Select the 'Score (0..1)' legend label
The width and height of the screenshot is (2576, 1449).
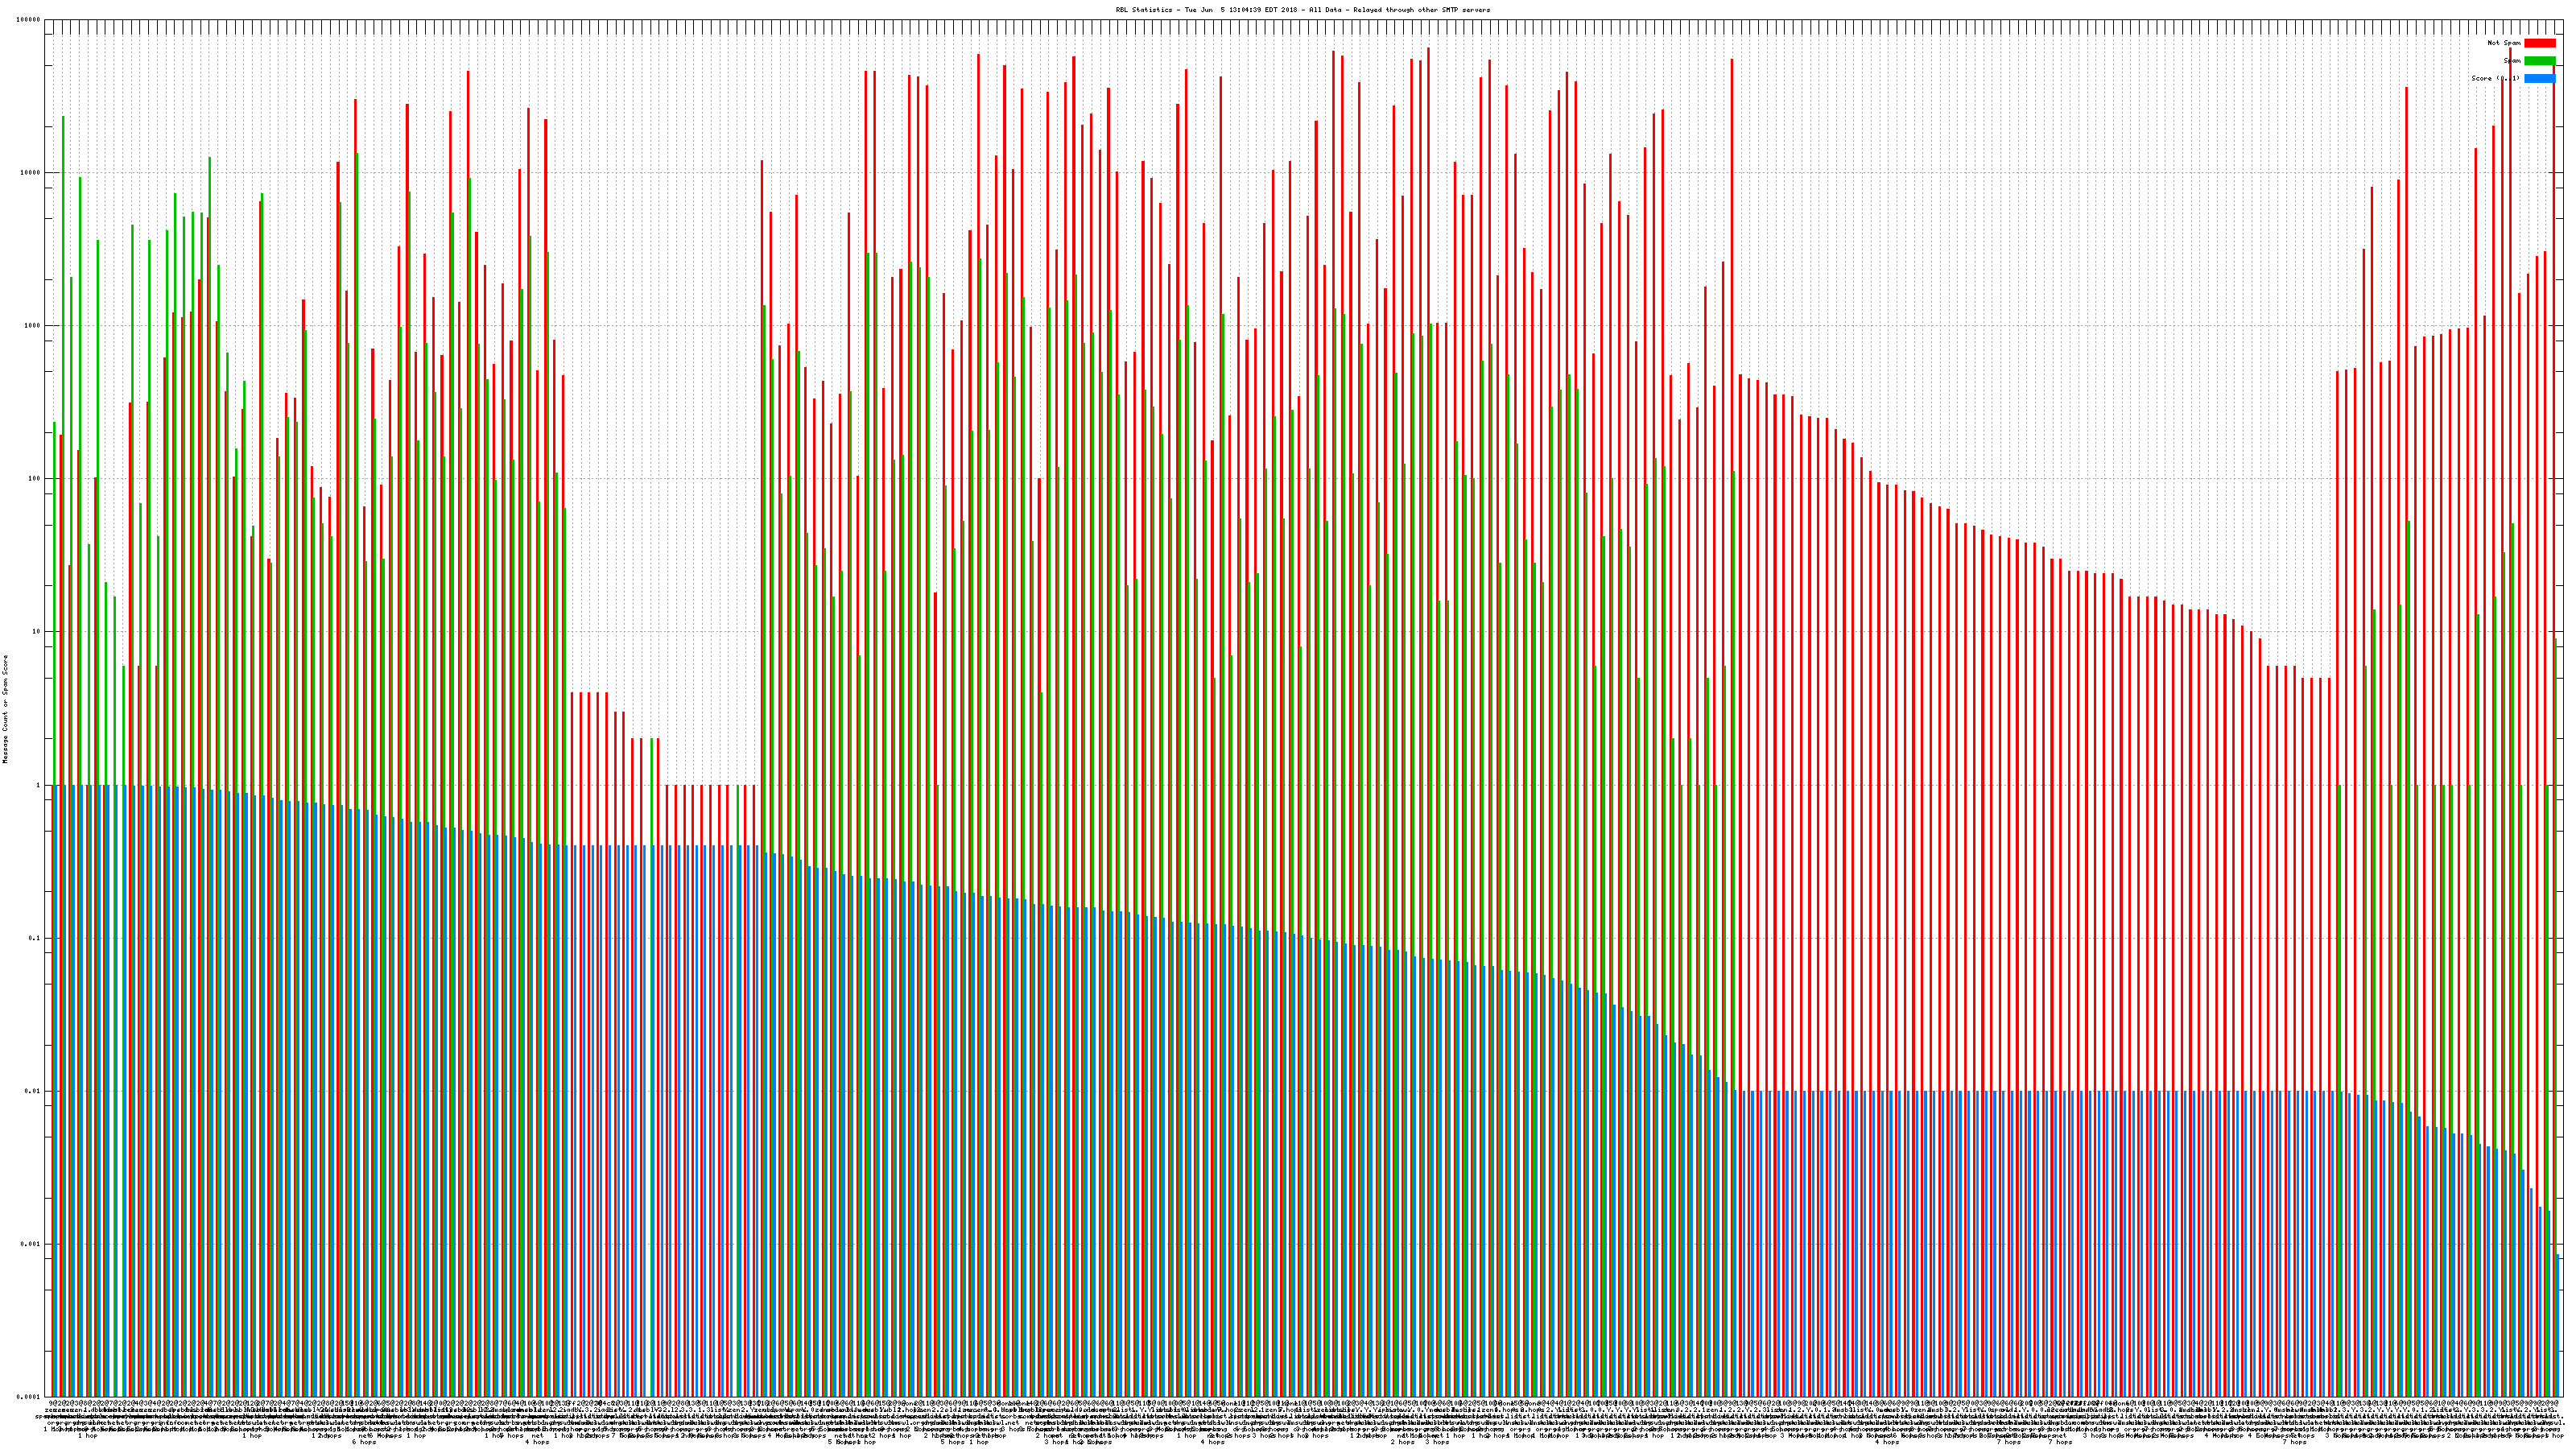click(2495, 78)
